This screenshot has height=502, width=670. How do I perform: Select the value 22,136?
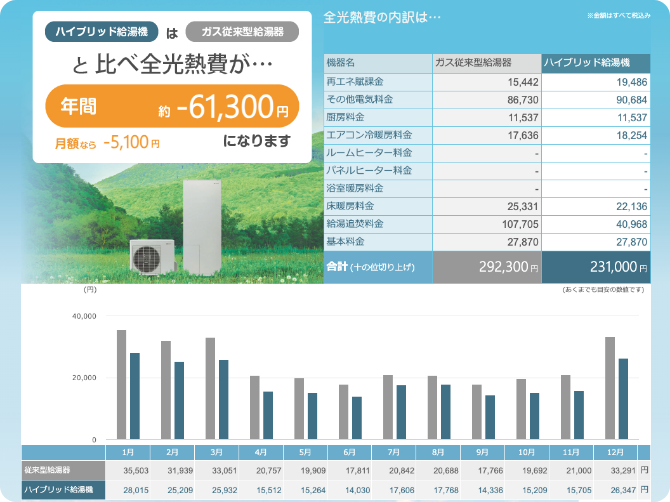tap(632, 206)
